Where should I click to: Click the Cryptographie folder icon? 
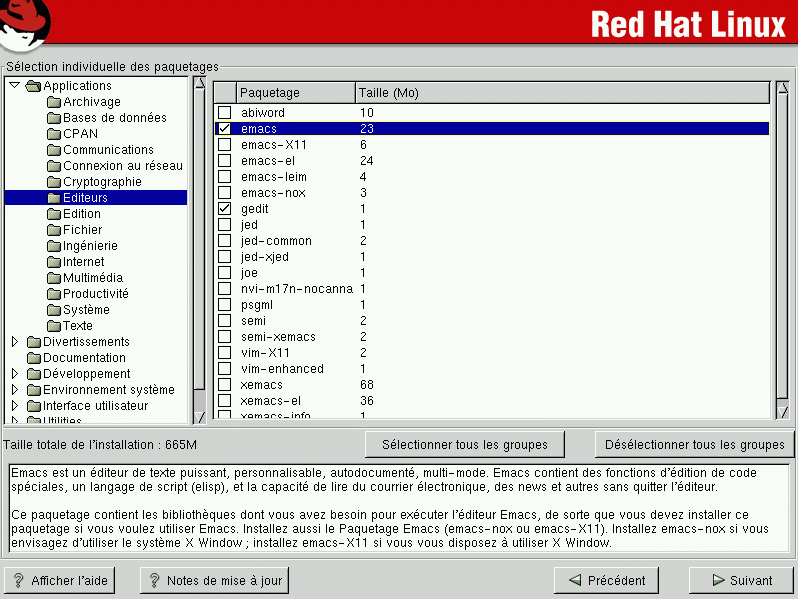54,182
